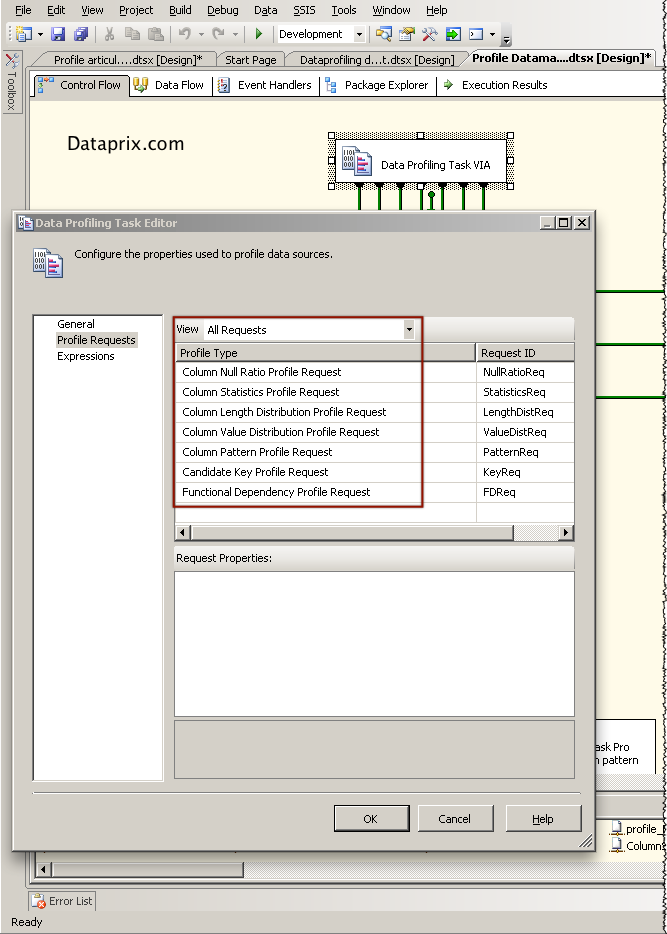
Task: Click the Profile Type column header
Action: [x=326, y=353]
